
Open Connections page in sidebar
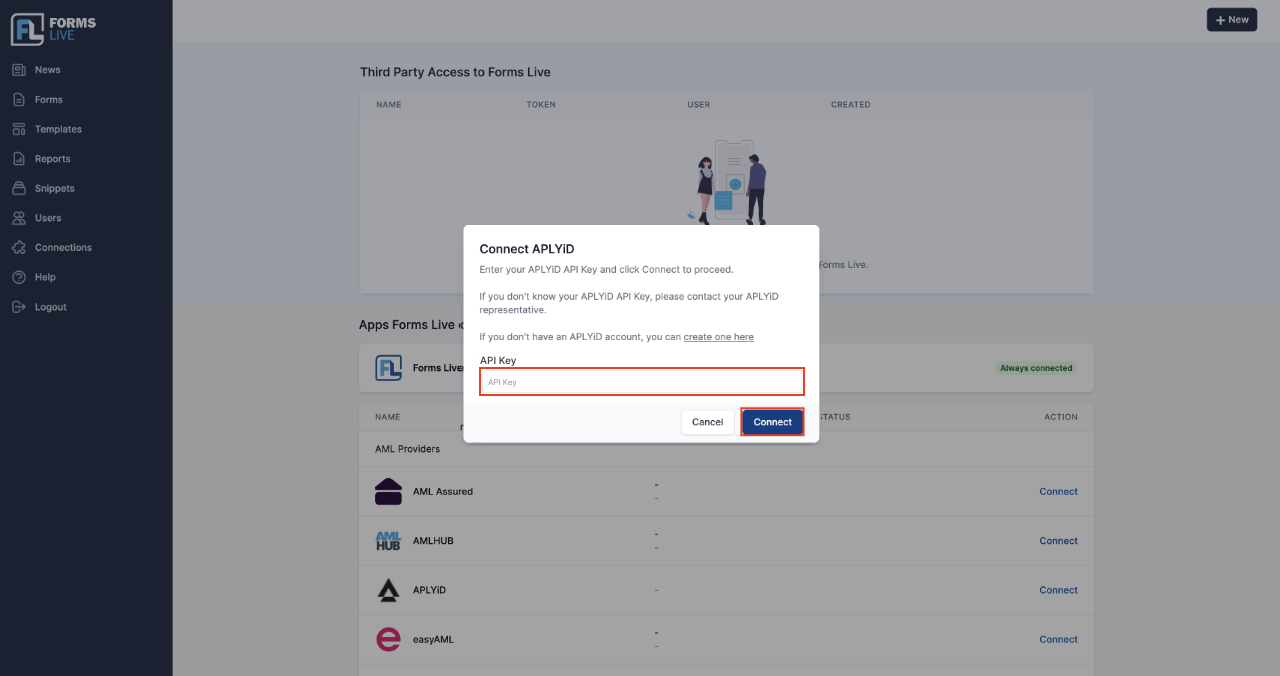(63, 247)
